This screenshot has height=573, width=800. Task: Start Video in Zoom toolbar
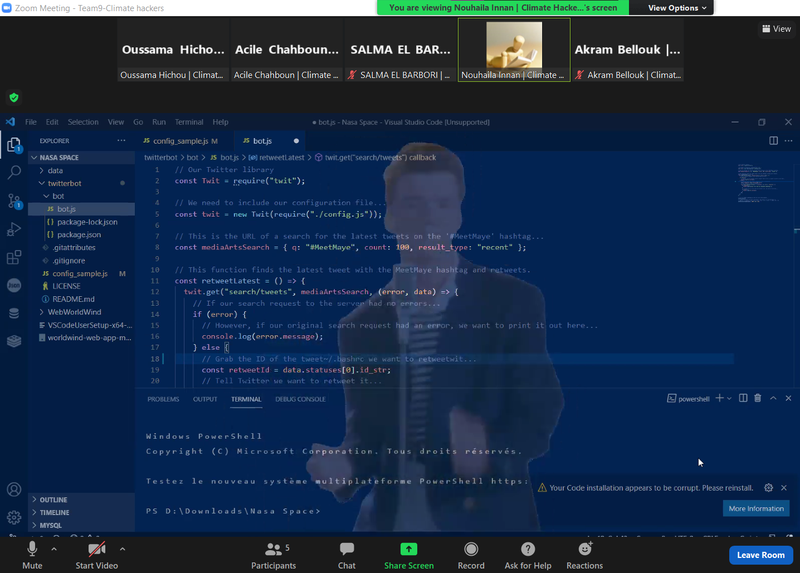click(97, 555)
